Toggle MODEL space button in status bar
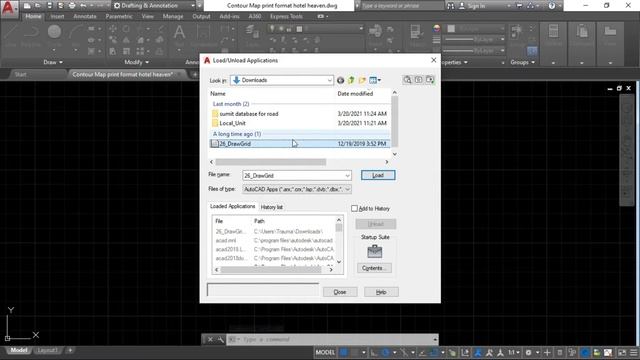640x360 pixels. point(325,352)
